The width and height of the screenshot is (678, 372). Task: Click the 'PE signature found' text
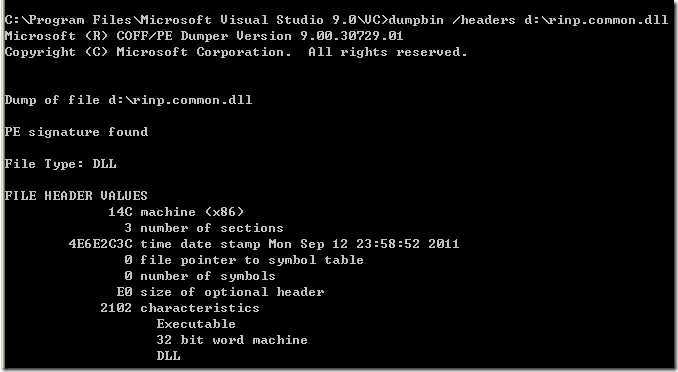[77, 132]
